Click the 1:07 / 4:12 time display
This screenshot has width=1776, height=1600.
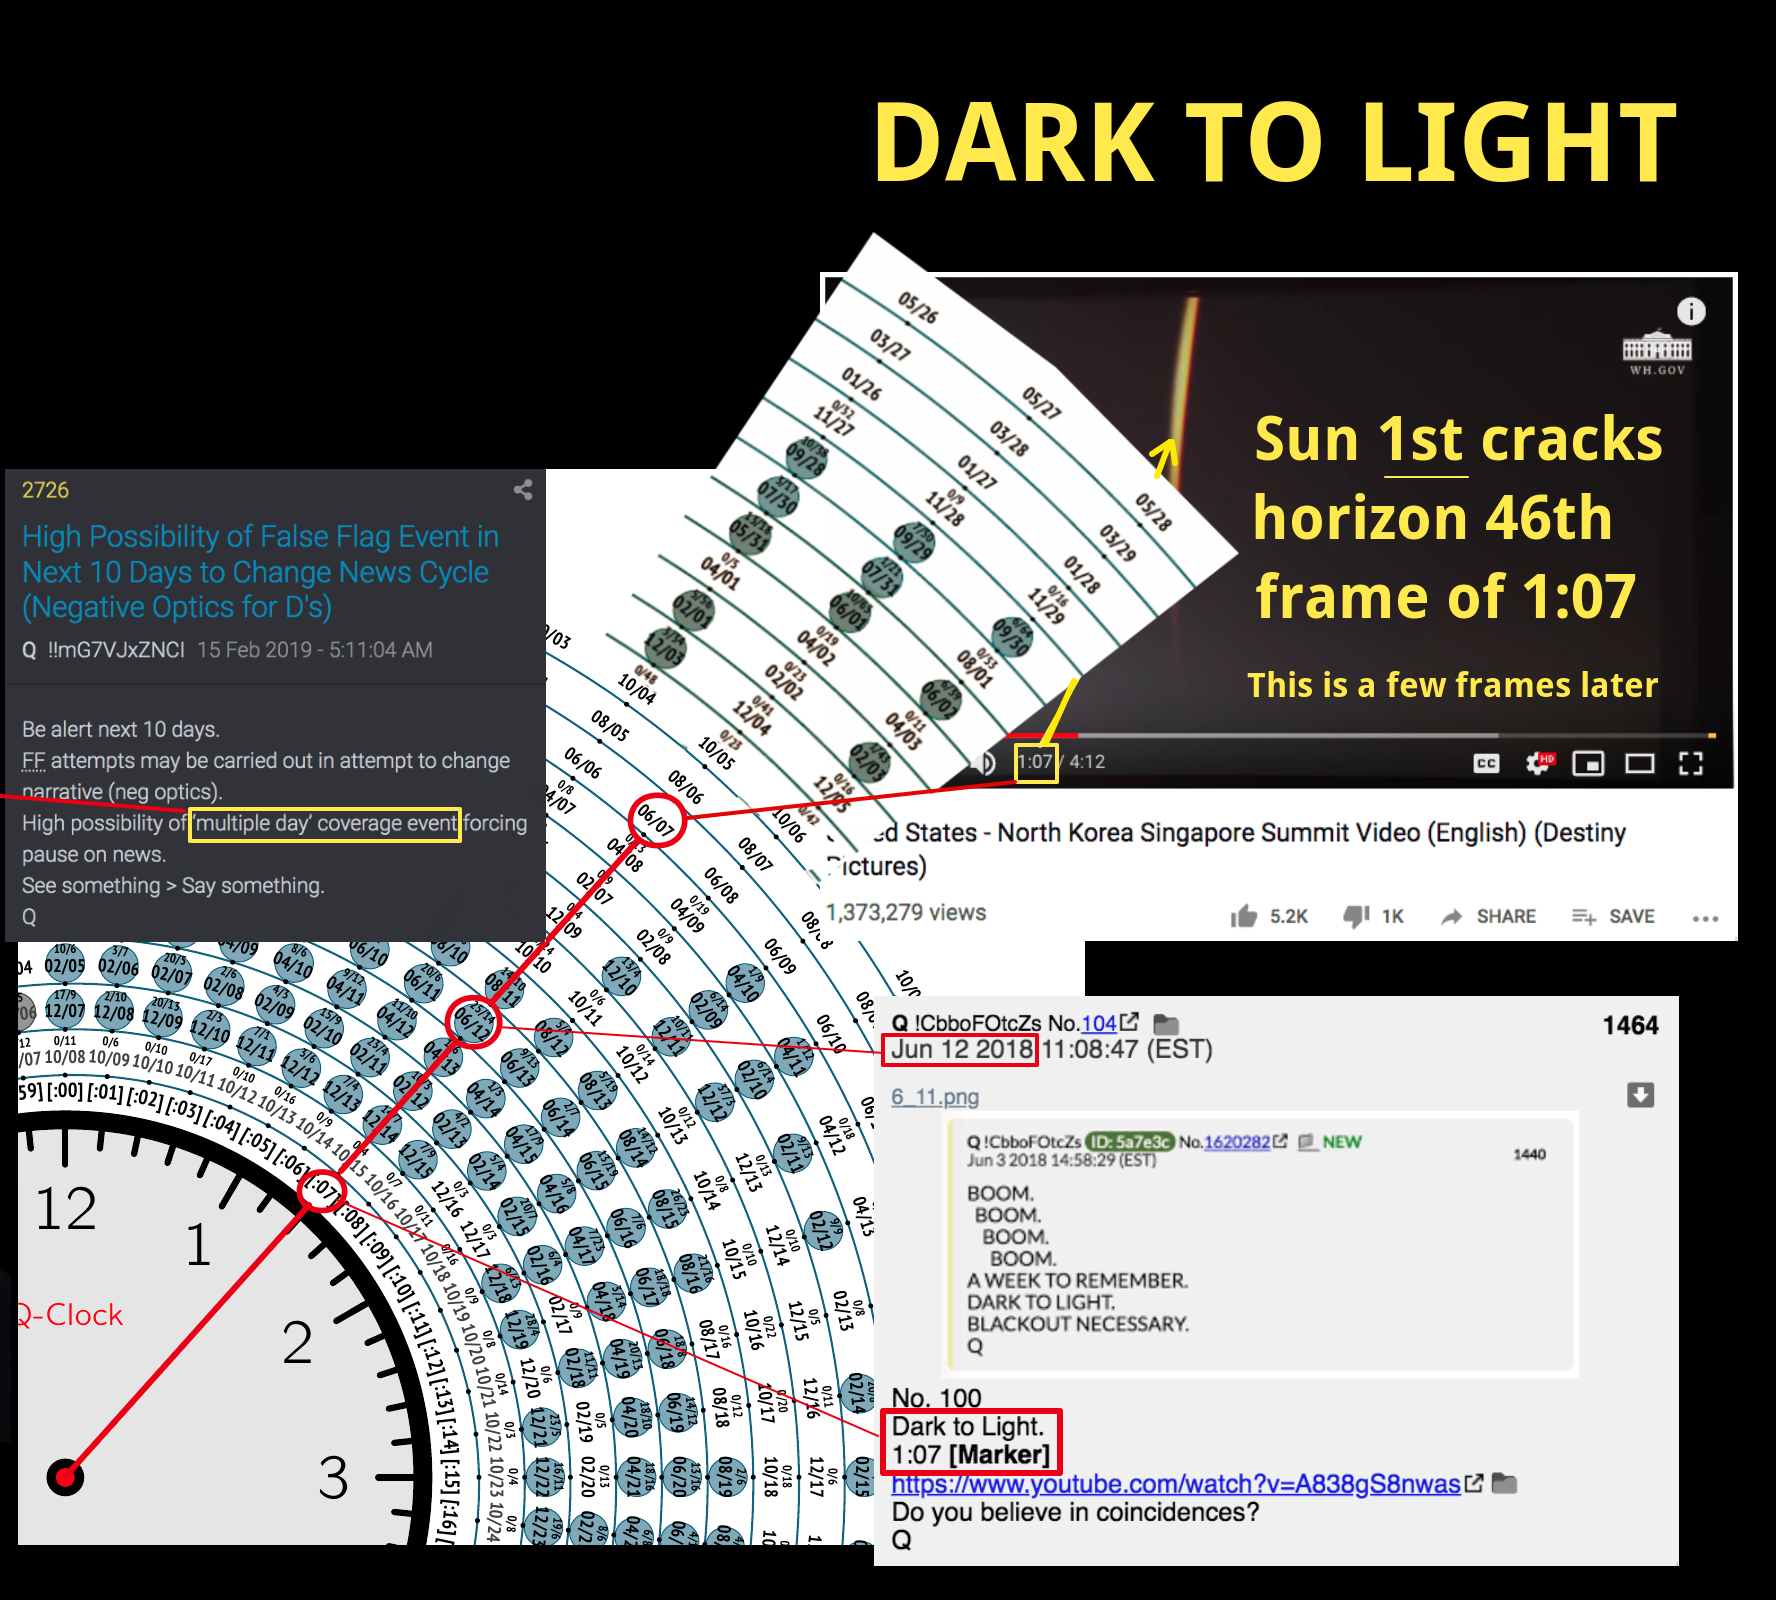(x=1061, y=762)
